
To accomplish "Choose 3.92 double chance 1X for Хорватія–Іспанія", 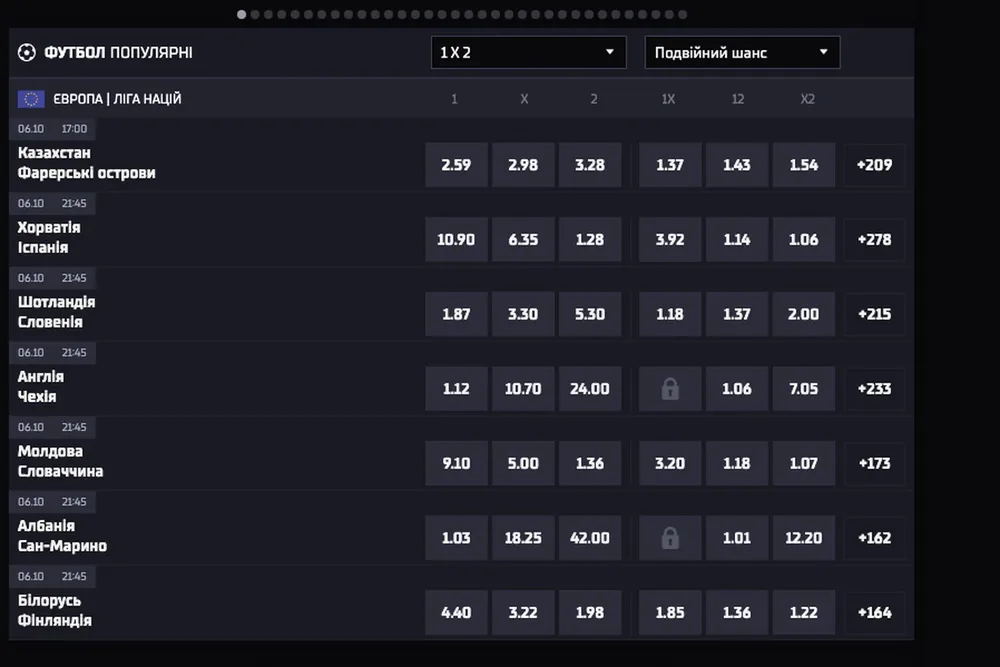I will pos(670,239).
